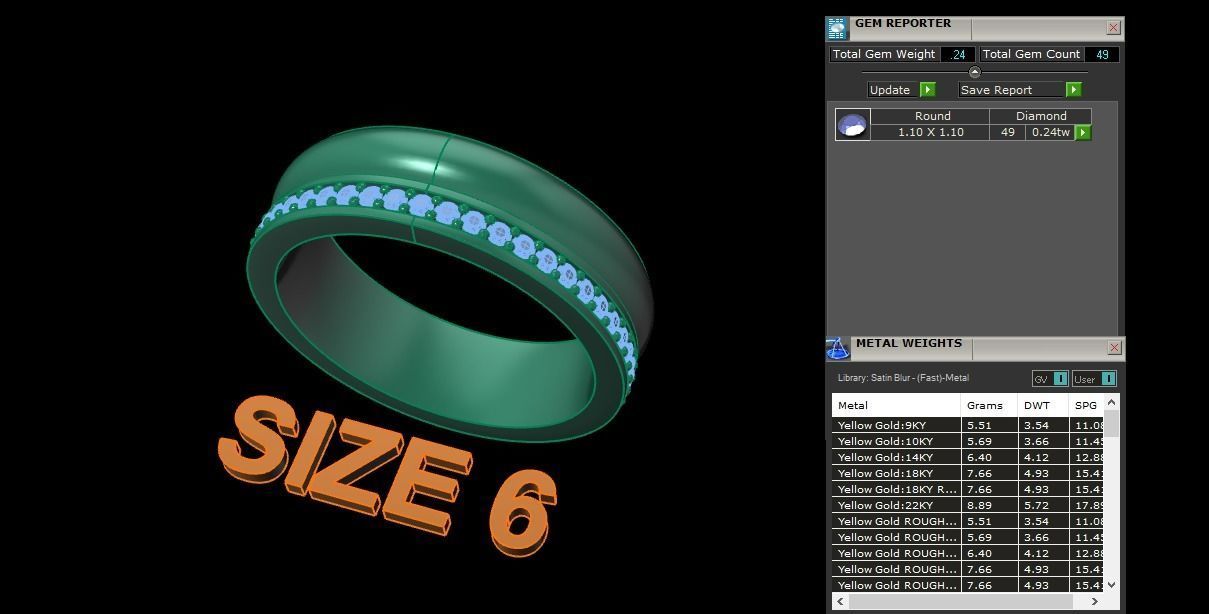The width and height of the screenshot is (1209, 614).
Task: Click the Grams column header
Action: pos(989,405)
